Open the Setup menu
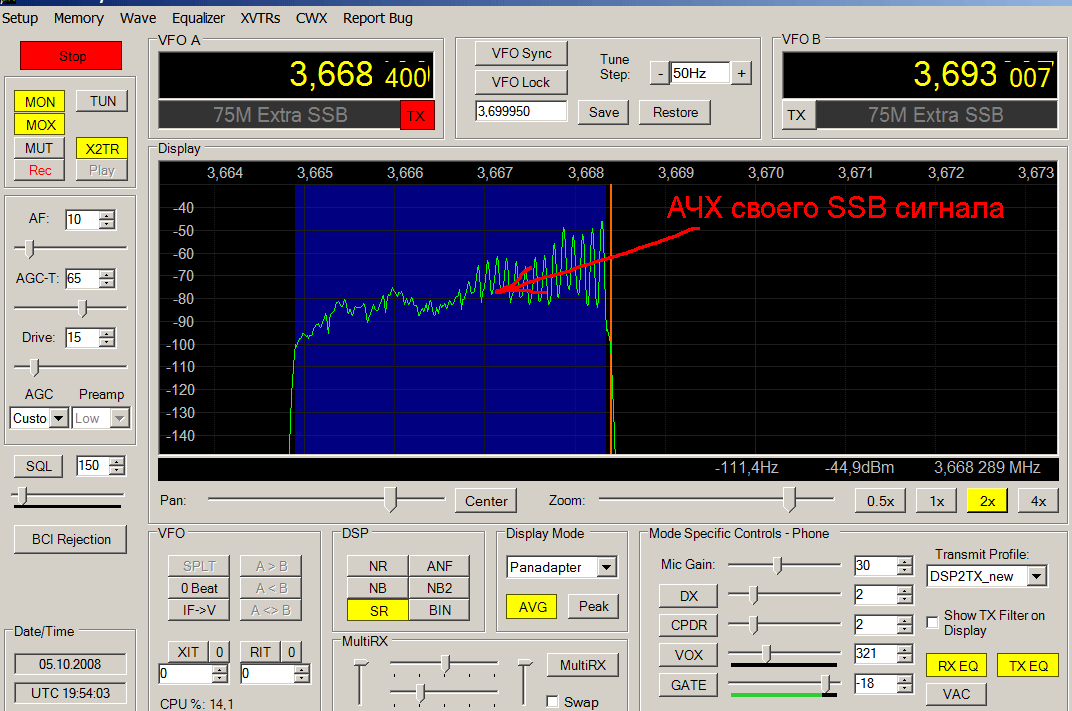 19,18
